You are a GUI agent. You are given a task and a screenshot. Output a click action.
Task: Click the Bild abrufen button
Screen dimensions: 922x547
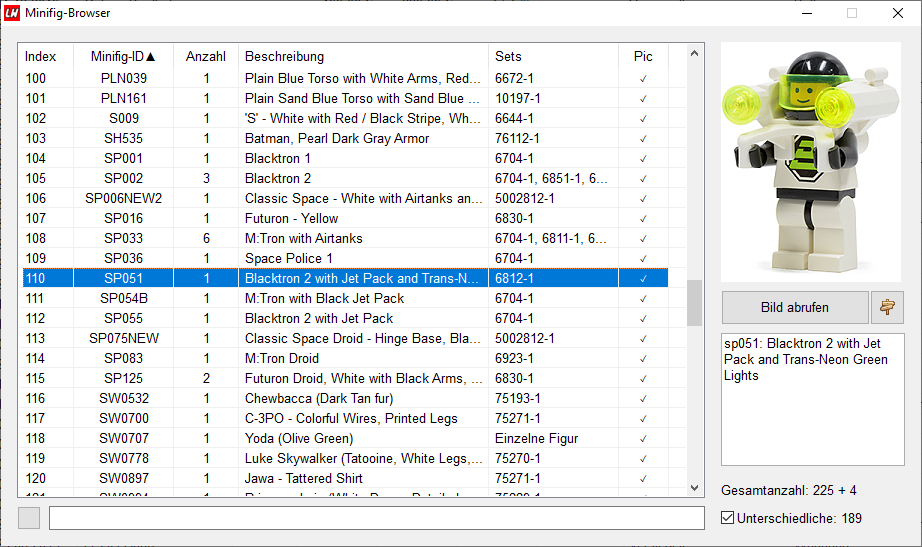(x=795, y=307)
